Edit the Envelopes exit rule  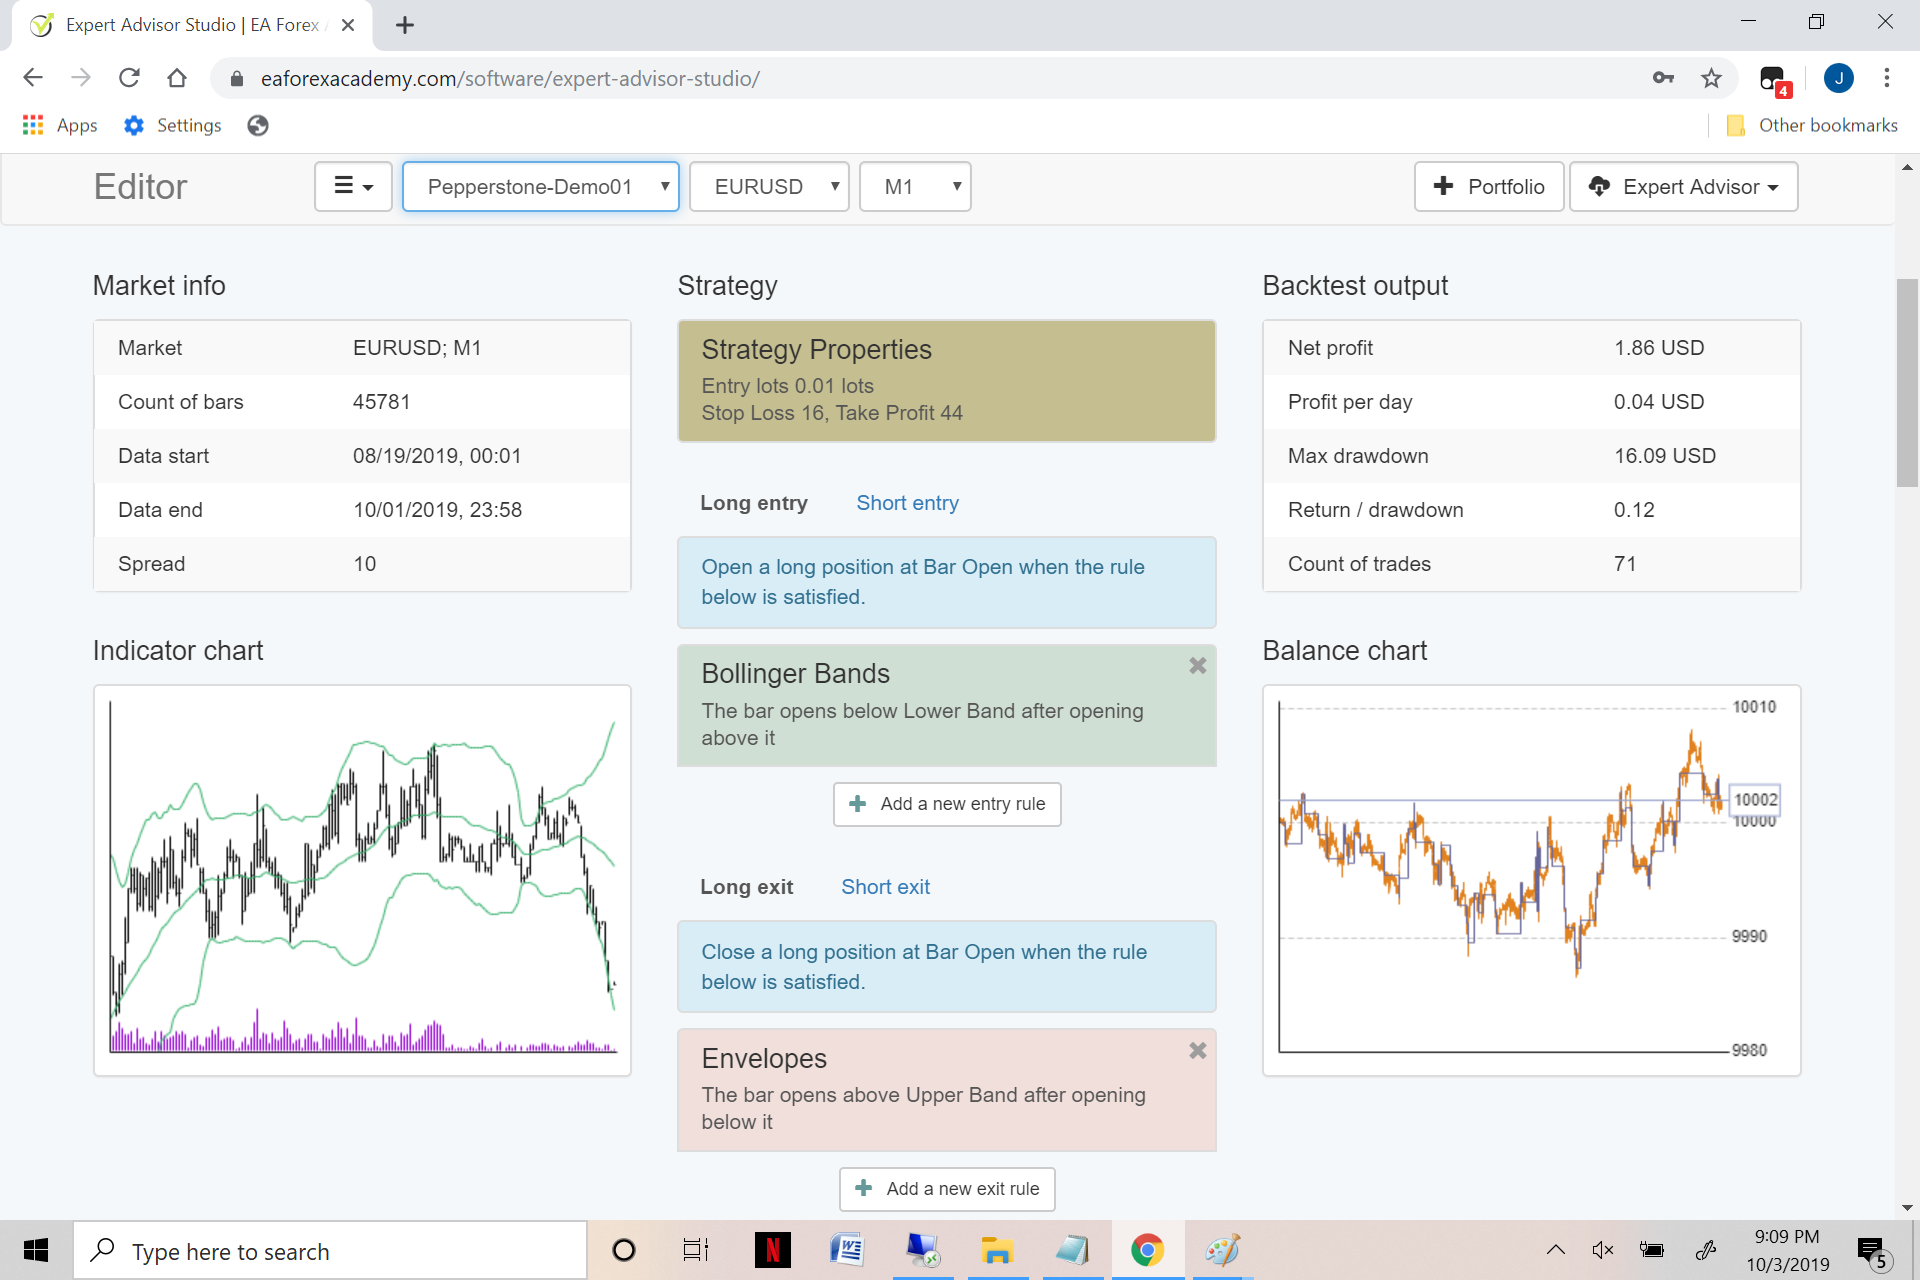click(947, 1090)
